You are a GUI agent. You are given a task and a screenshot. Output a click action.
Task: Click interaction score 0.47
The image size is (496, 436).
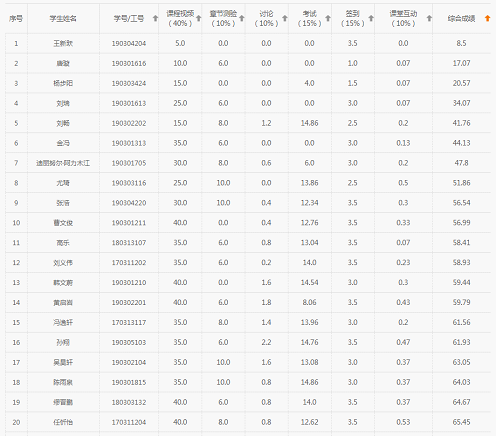click(403, 342)
